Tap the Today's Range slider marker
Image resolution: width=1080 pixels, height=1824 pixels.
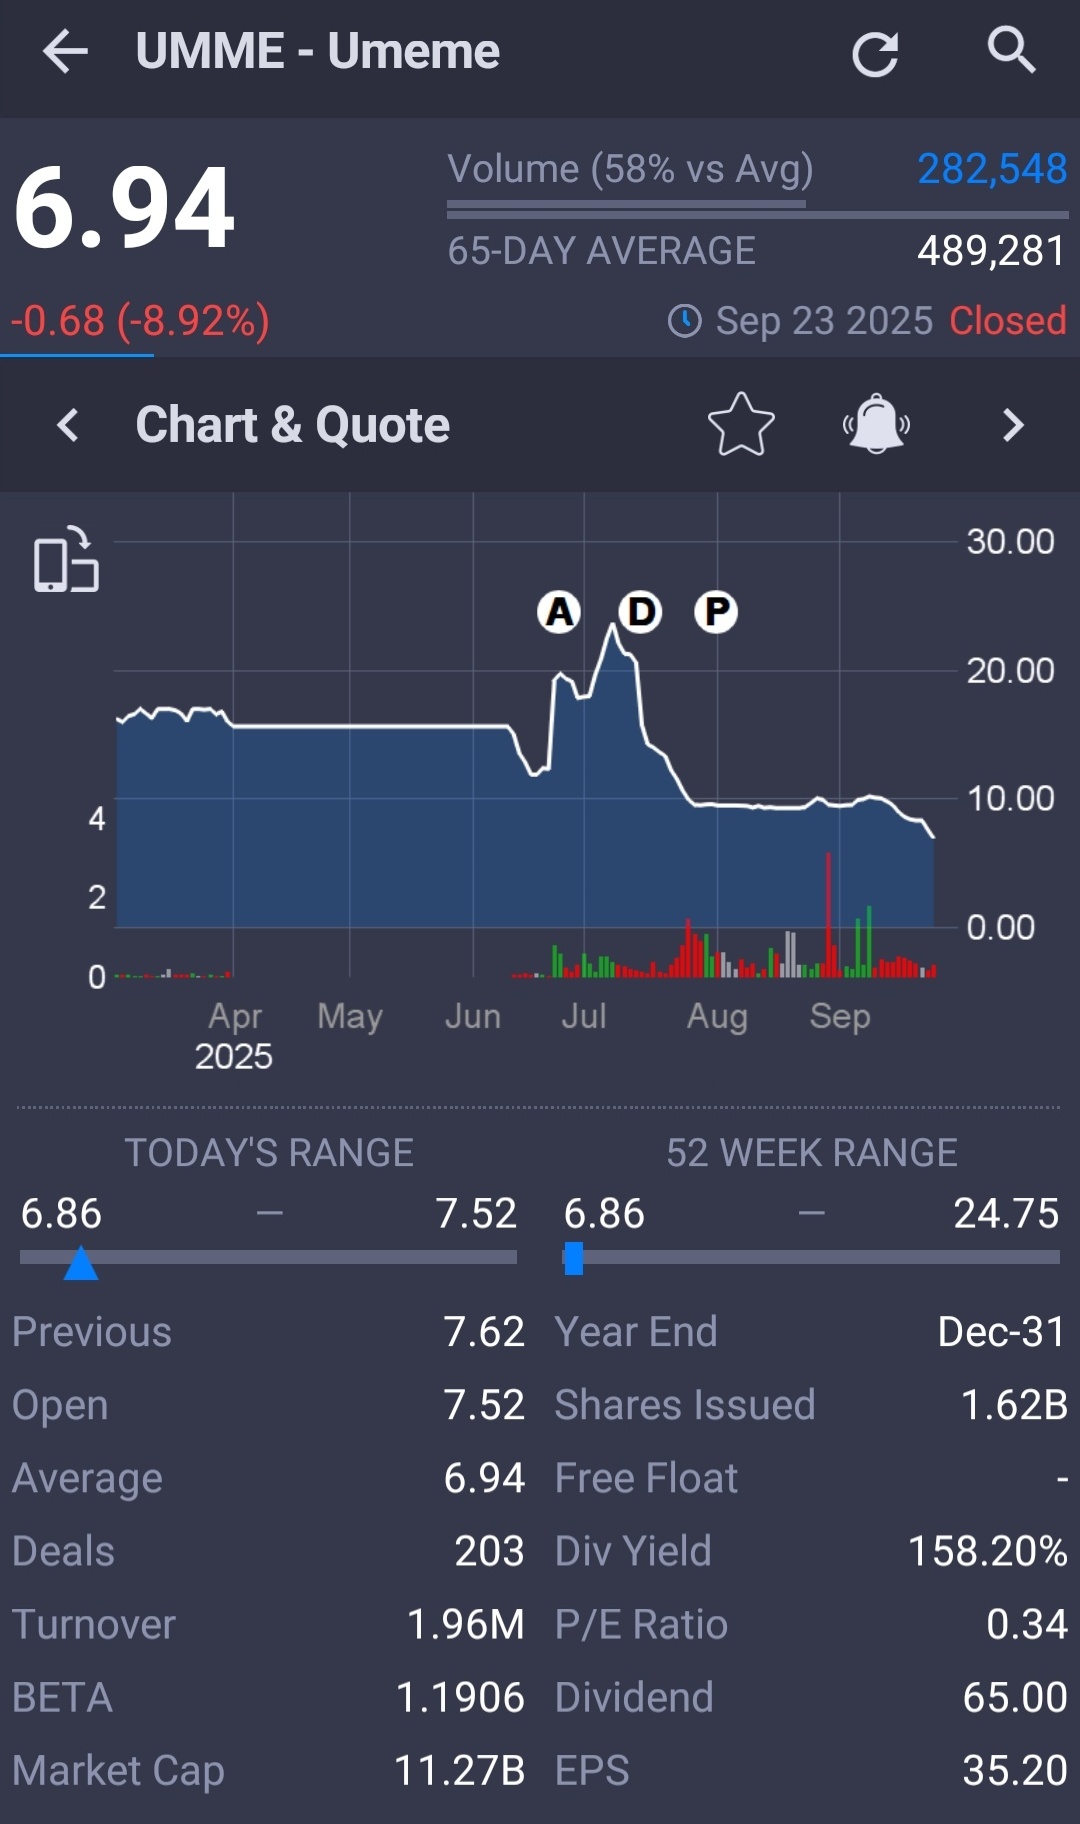(x=81, y=1262)
